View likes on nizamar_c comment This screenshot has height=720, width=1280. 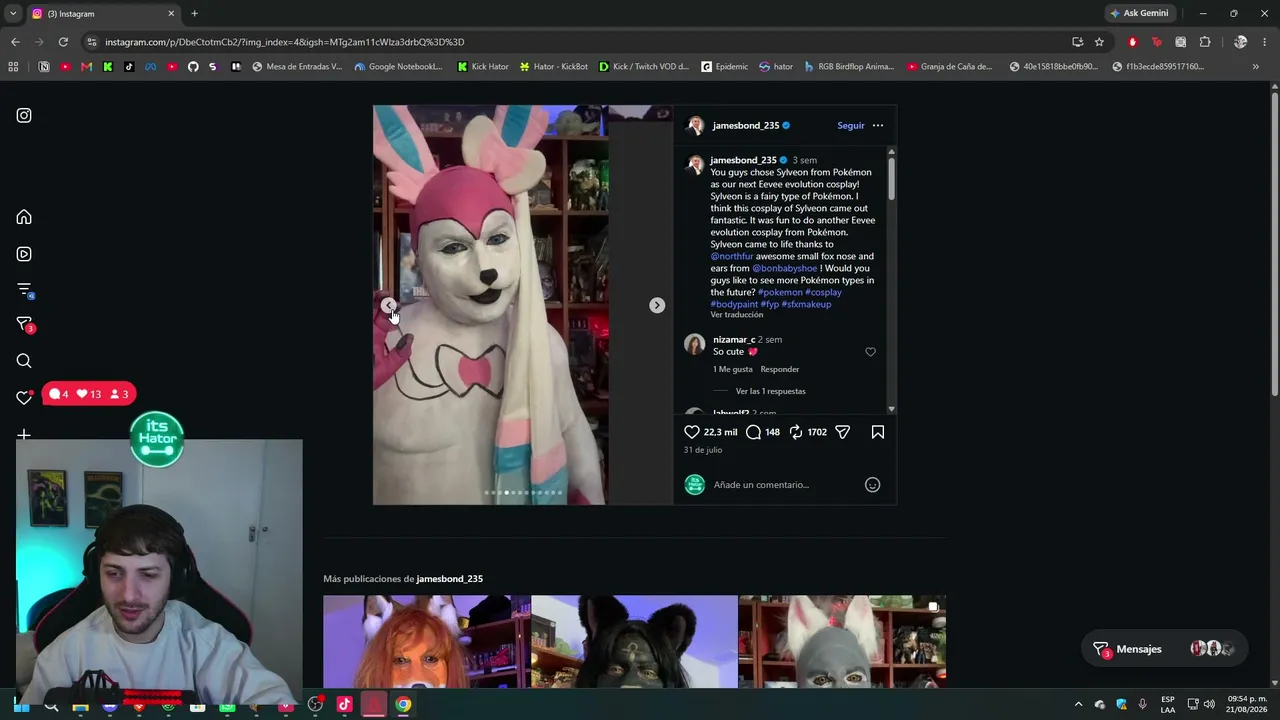pos(733,370)
